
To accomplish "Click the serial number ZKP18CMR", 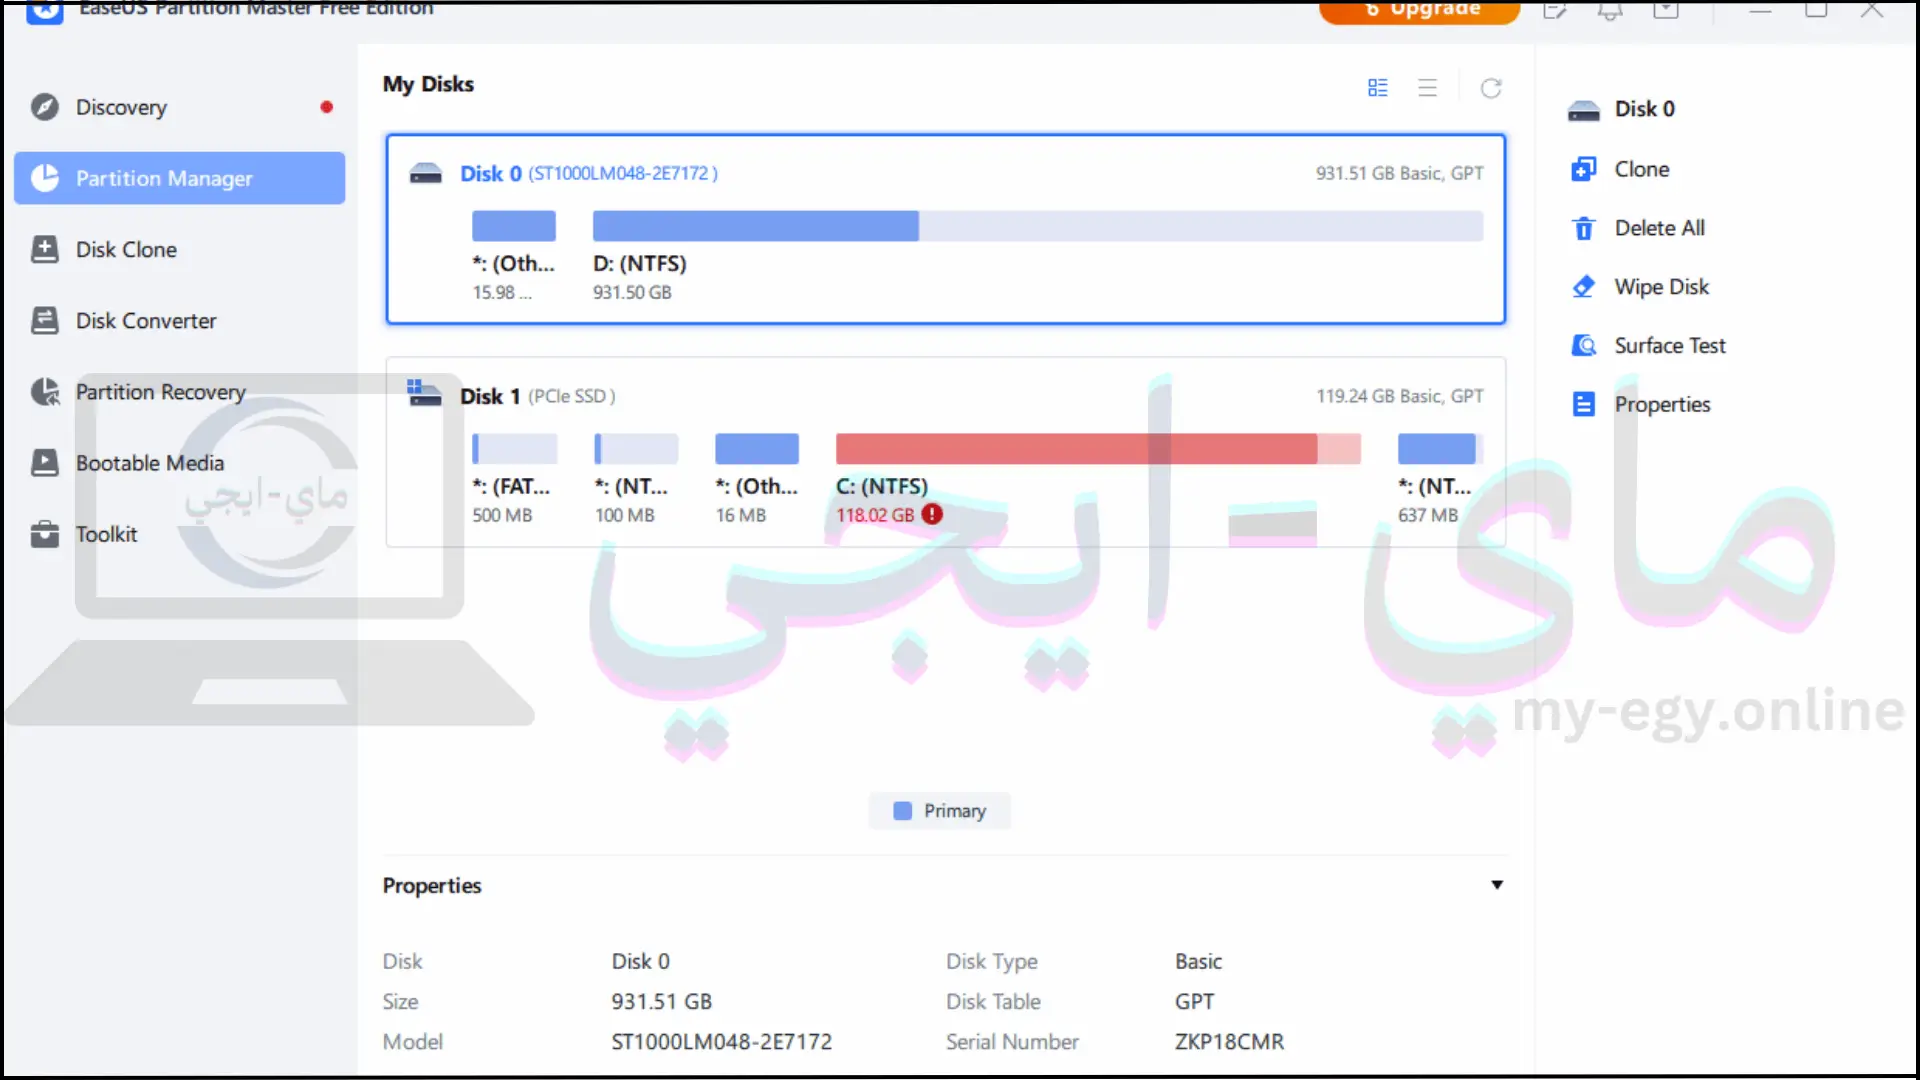I will (1229, 1042).
